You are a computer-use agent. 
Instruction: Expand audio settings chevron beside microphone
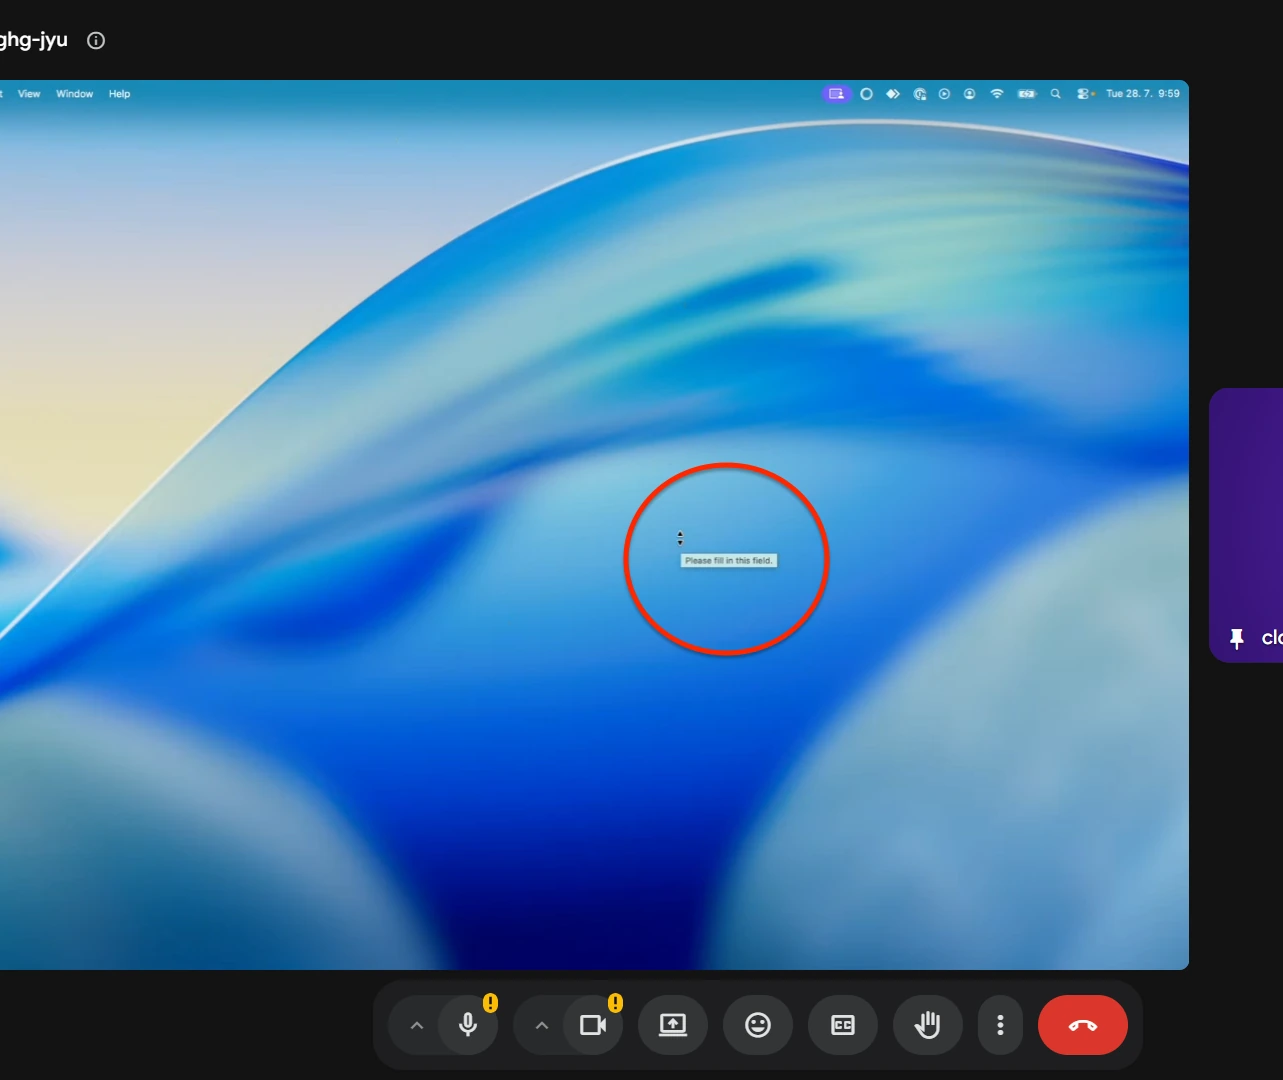(x=417, y=1025)
